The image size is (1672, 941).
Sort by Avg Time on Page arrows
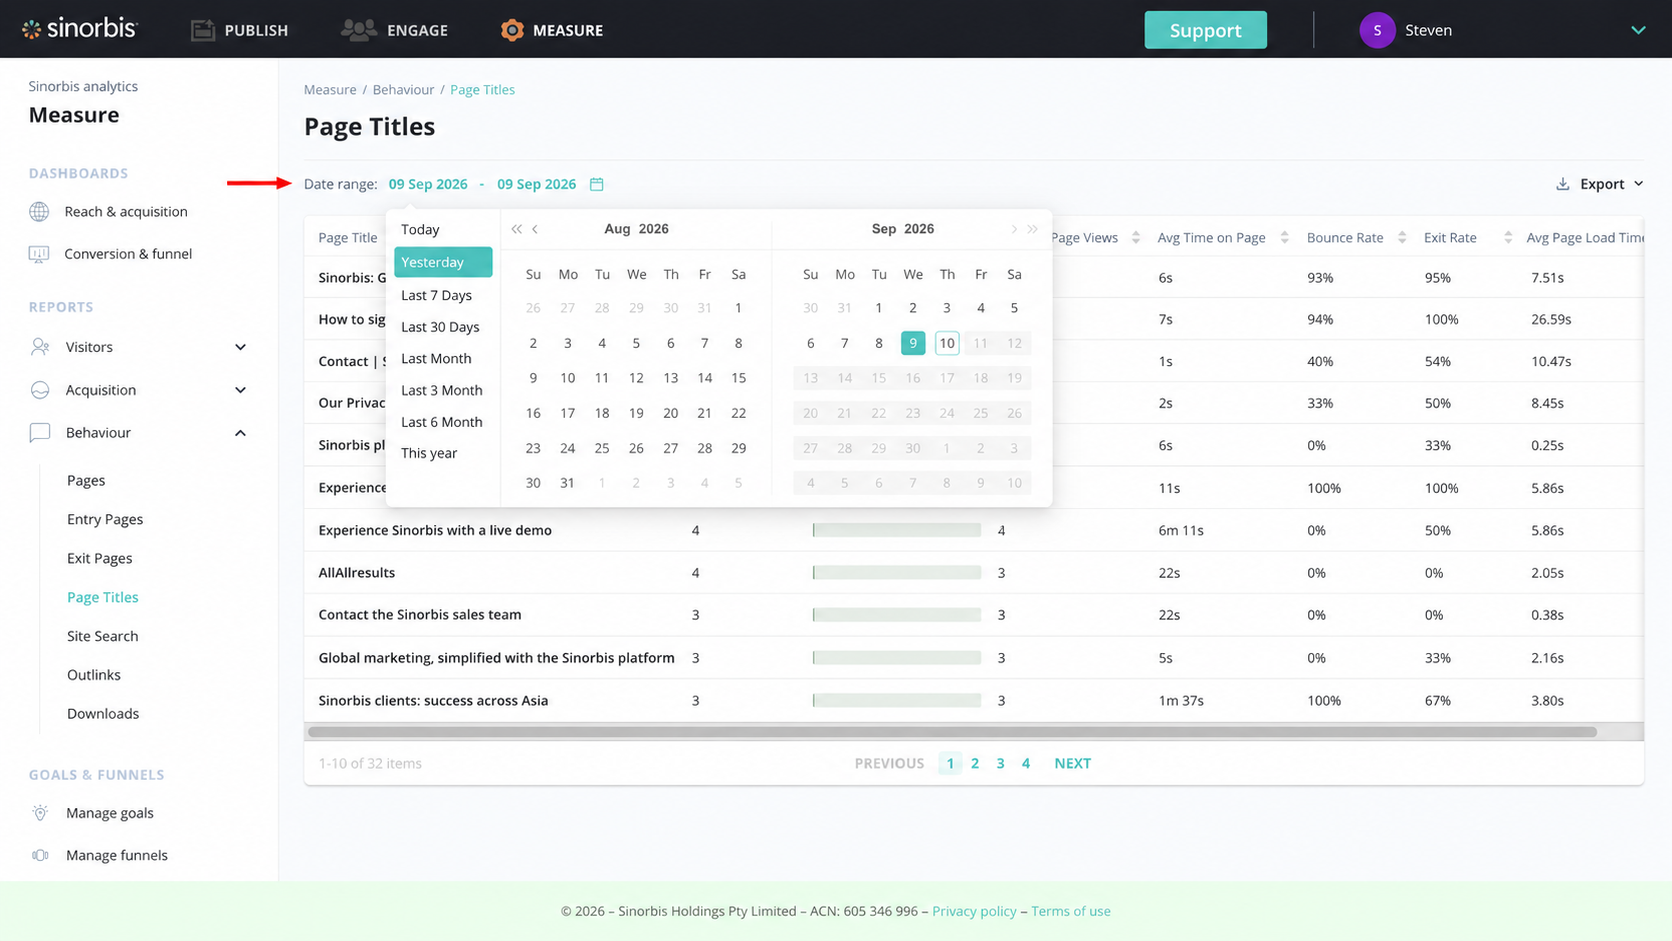tap(1284, 238)
